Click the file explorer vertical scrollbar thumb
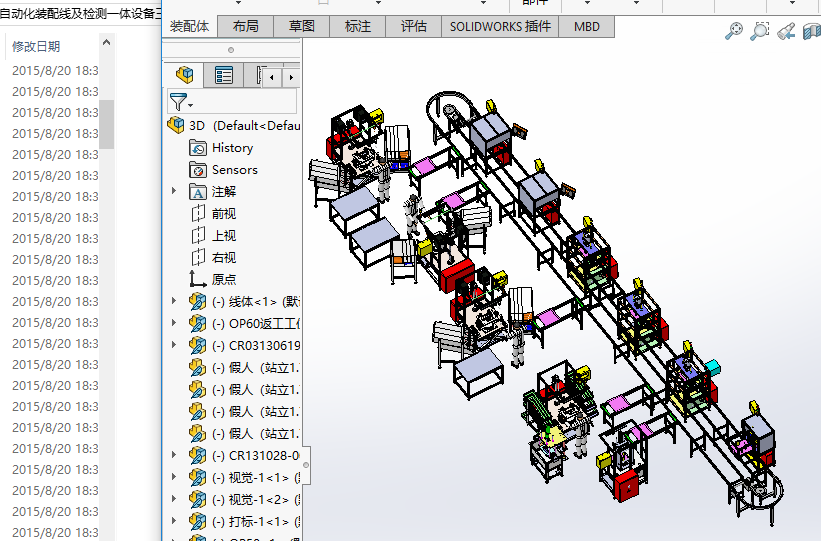The image size is (821, 541). click(106, 124)
